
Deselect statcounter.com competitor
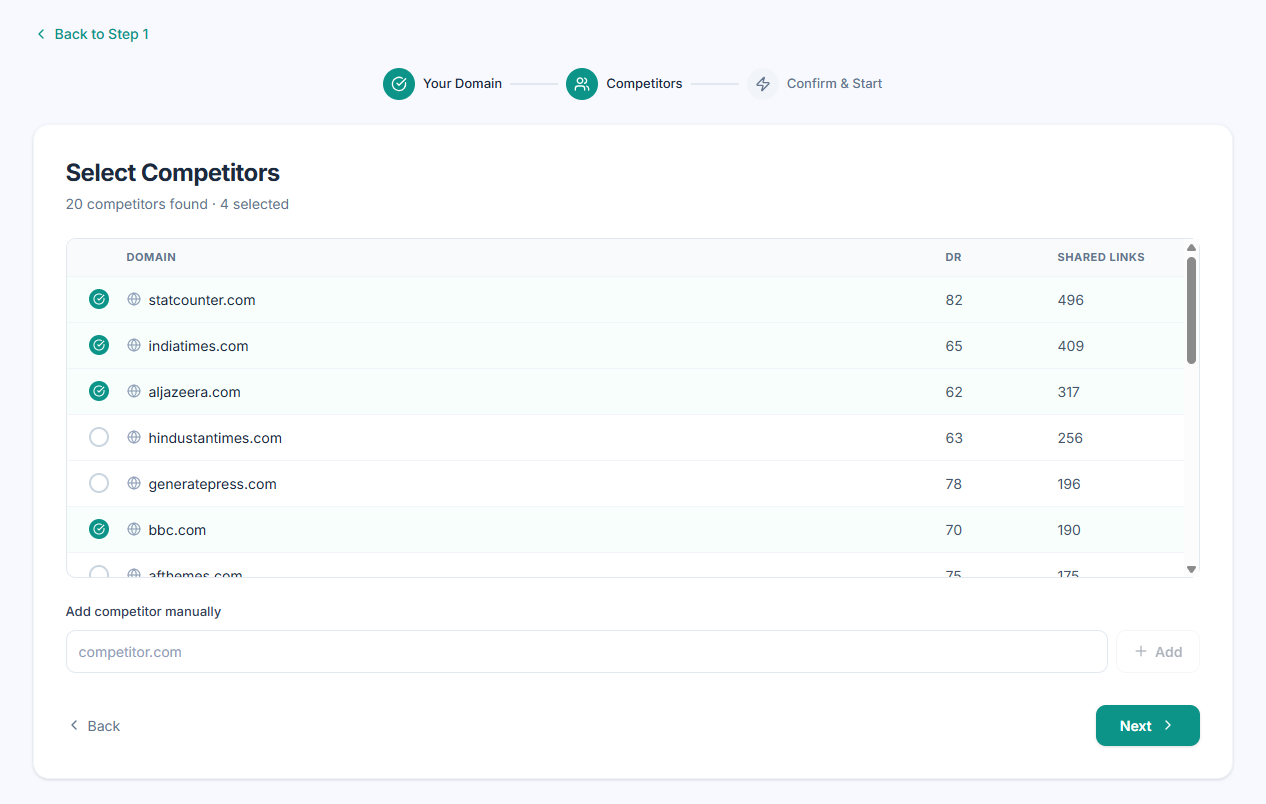99,299
